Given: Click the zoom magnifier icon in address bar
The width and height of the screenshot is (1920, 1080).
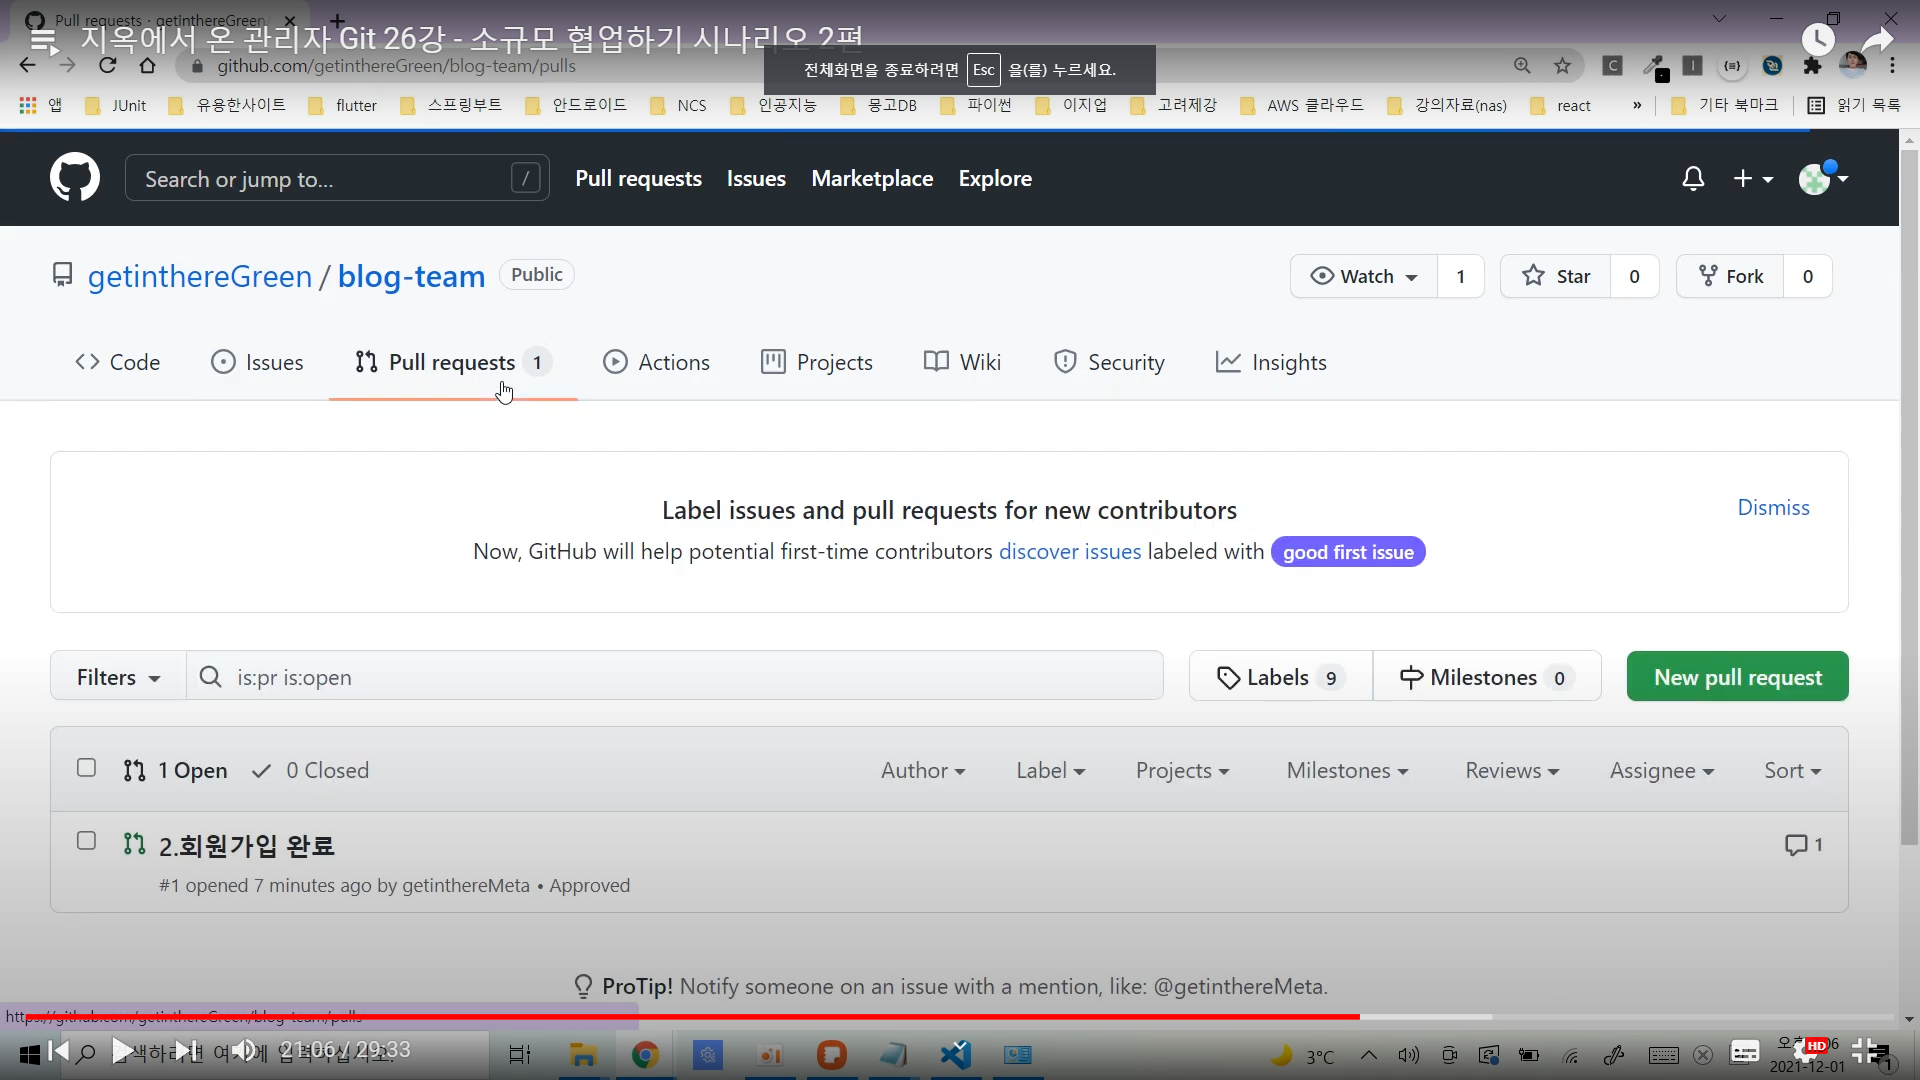Looking at the screenshot, I should point(1522,66).
